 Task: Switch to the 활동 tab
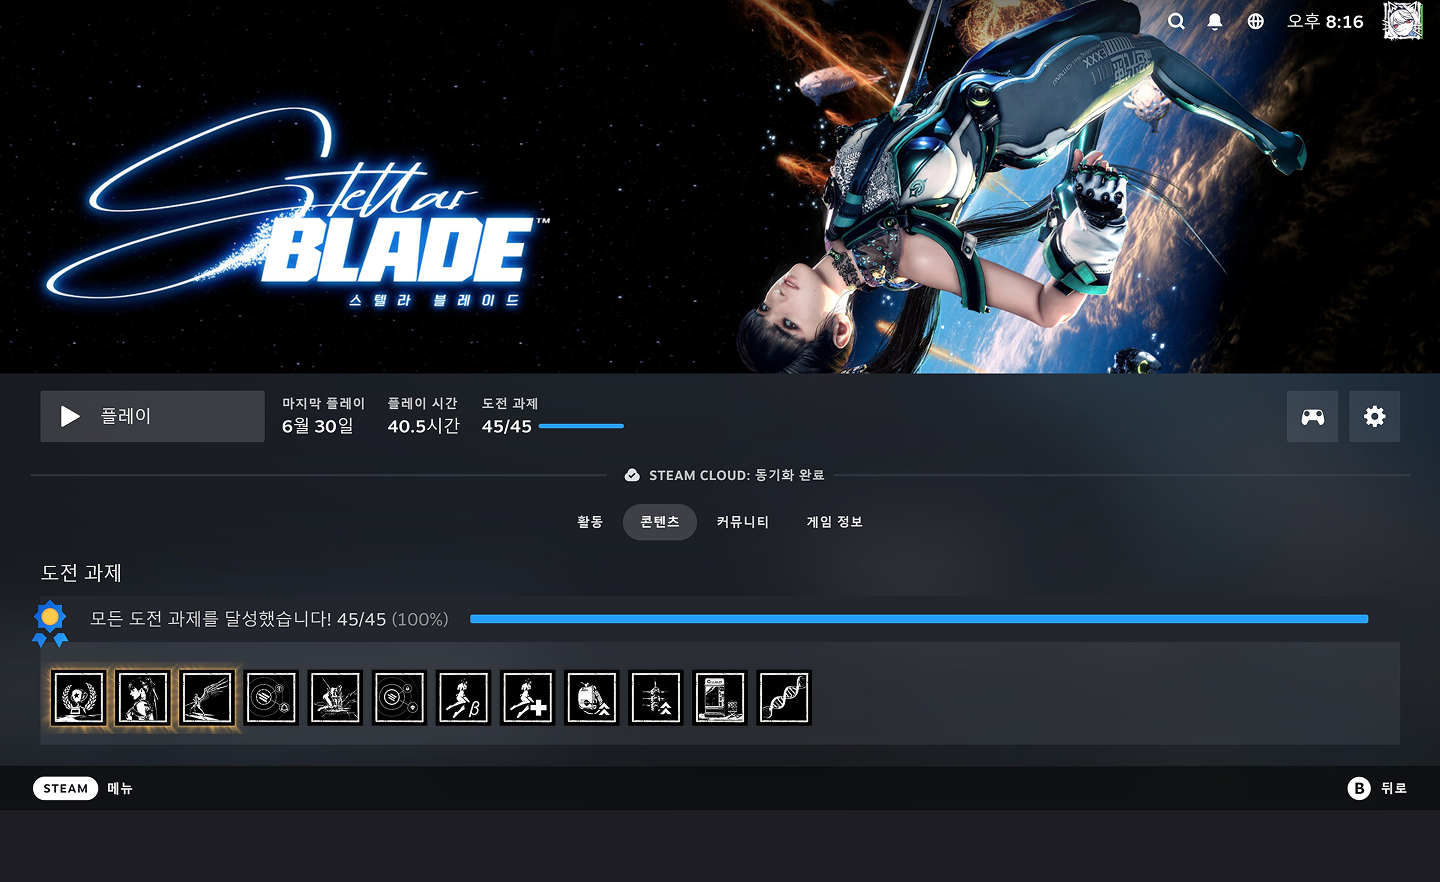pos(590,522)
